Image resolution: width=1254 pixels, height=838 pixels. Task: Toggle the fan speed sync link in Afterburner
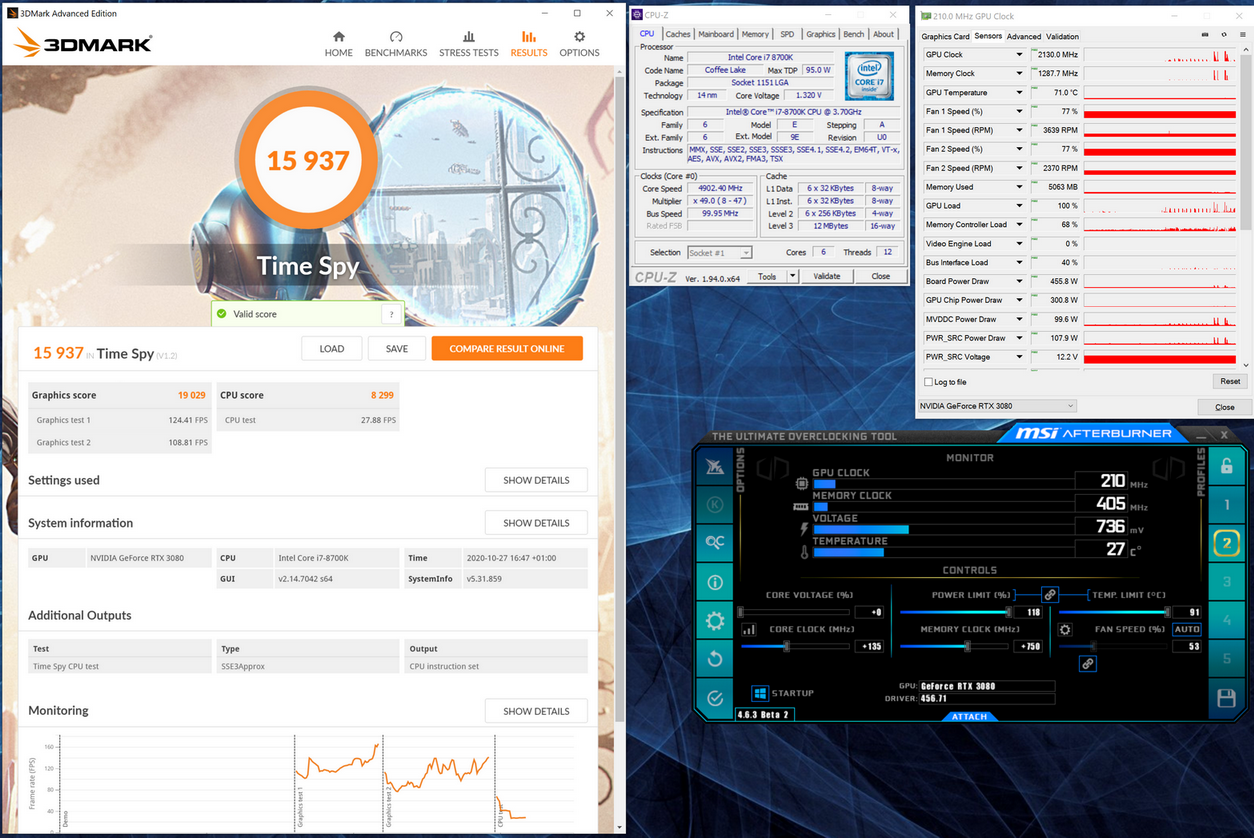(x=1087, y=663)
